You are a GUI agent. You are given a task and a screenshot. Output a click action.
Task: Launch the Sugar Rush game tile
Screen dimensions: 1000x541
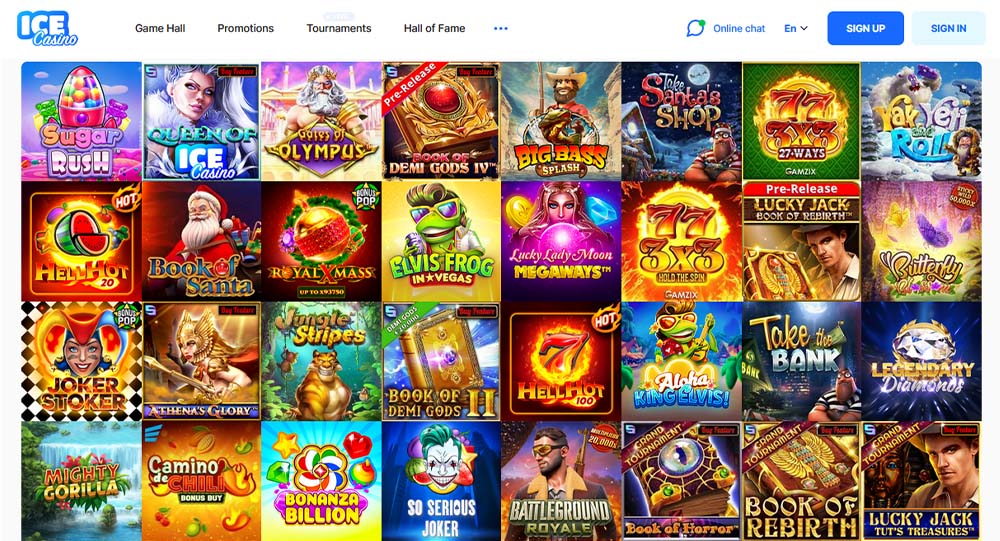click(x=82, y=121)
